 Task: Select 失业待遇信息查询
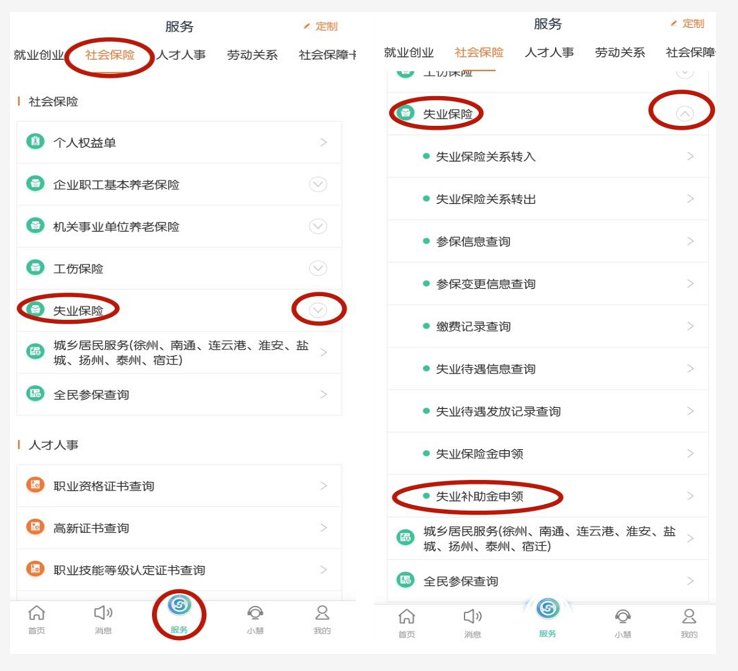click(547, 368)
